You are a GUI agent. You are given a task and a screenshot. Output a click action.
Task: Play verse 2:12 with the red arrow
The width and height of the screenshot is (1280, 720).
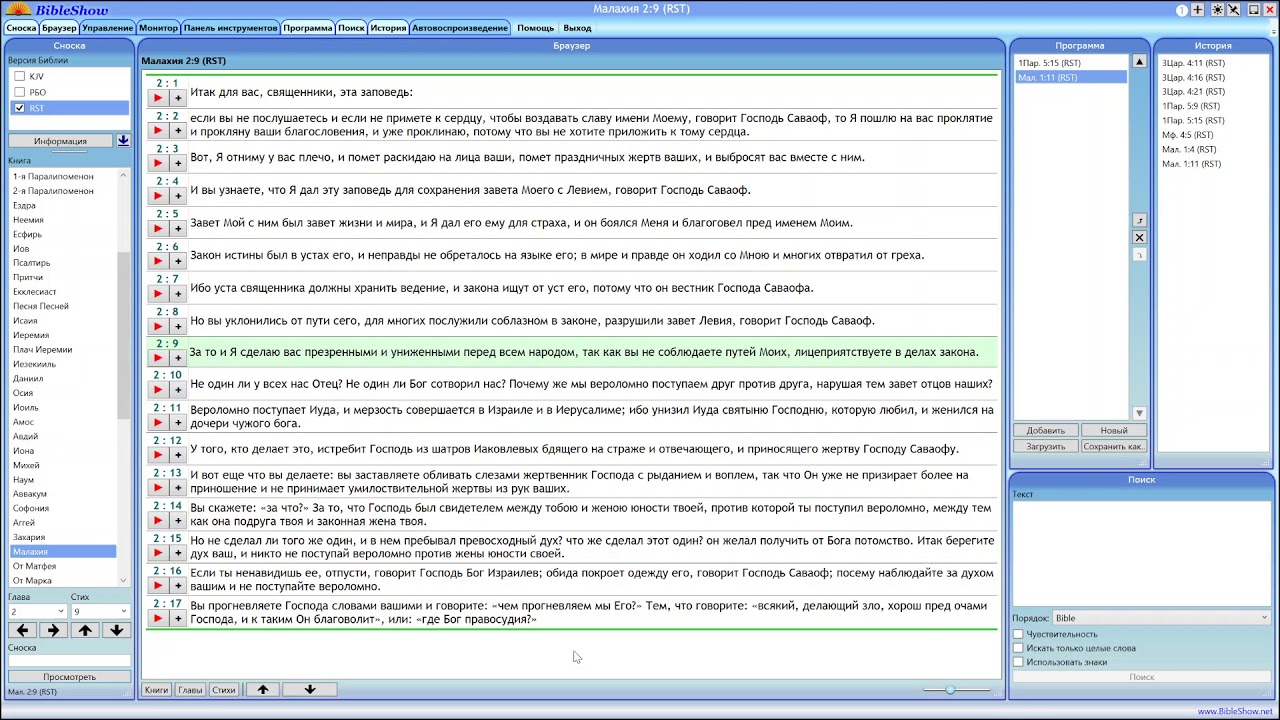pyautogui.click(x=157, y=455)
